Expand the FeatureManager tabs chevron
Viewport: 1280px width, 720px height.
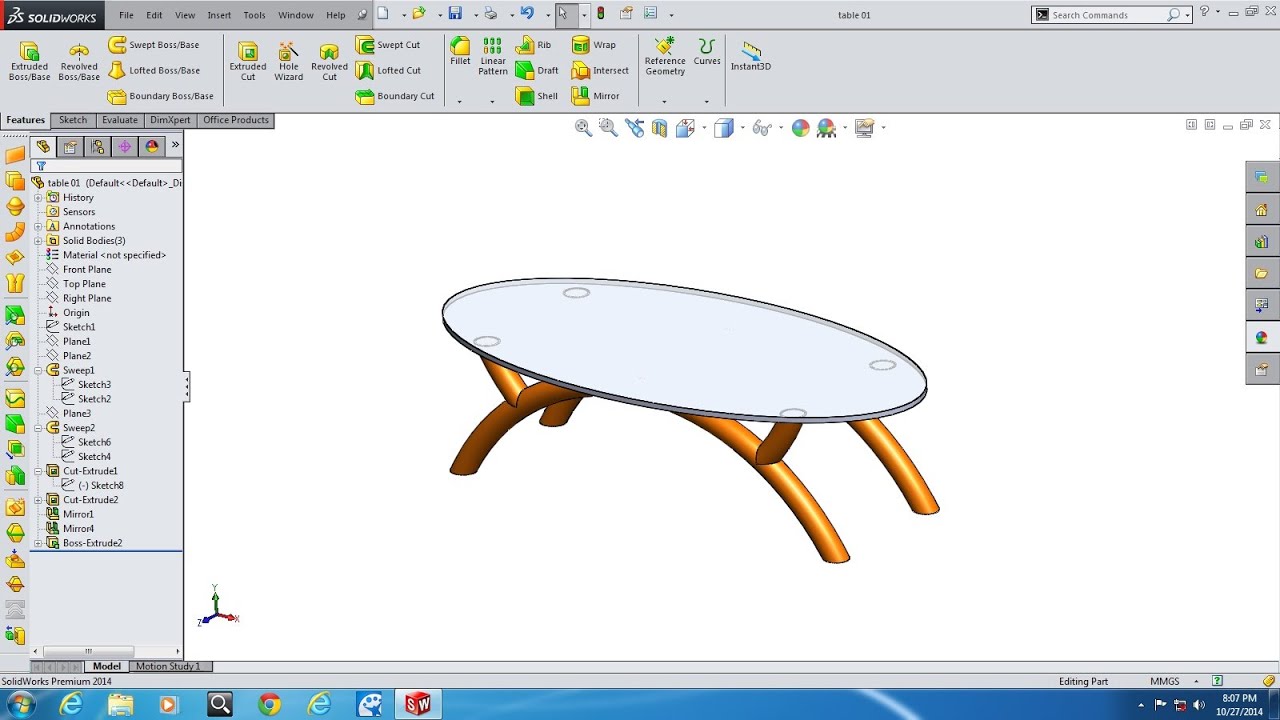coord(175,145)
